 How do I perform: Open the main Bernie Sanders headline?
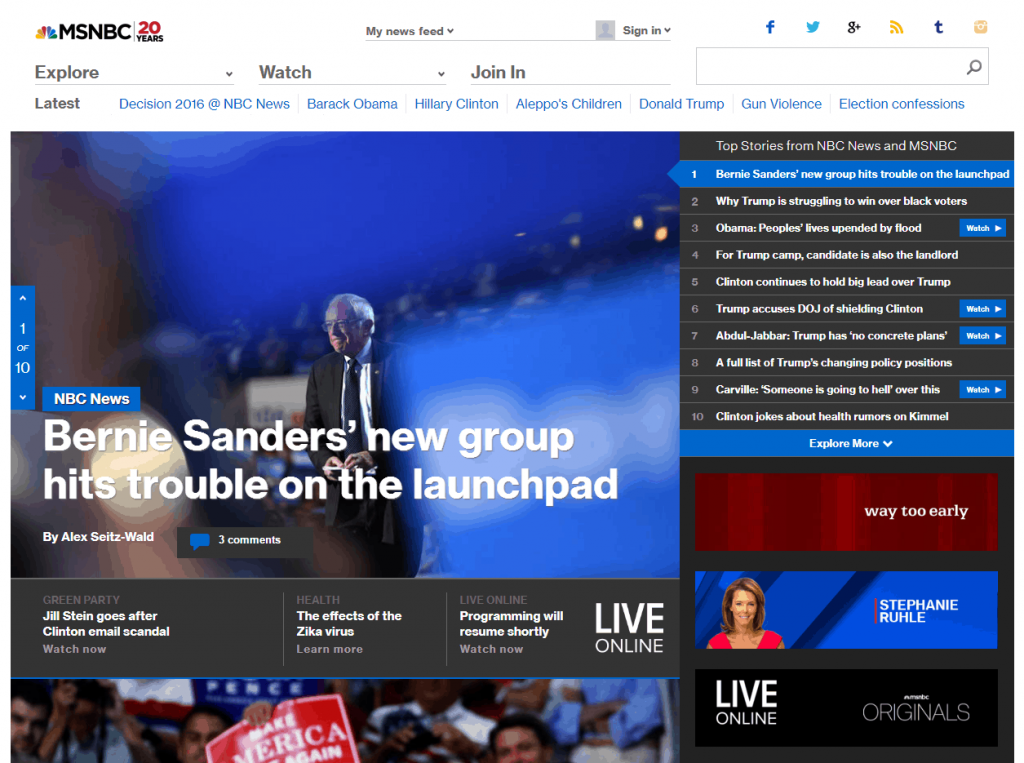coord(330,461)
